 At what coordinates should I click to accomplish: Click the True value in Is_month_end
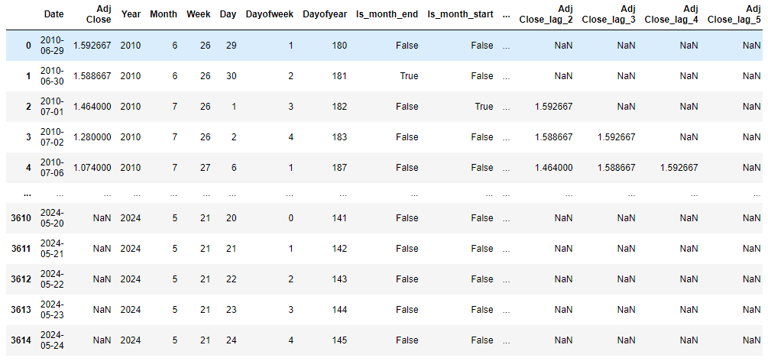click(x=409, y=76)
